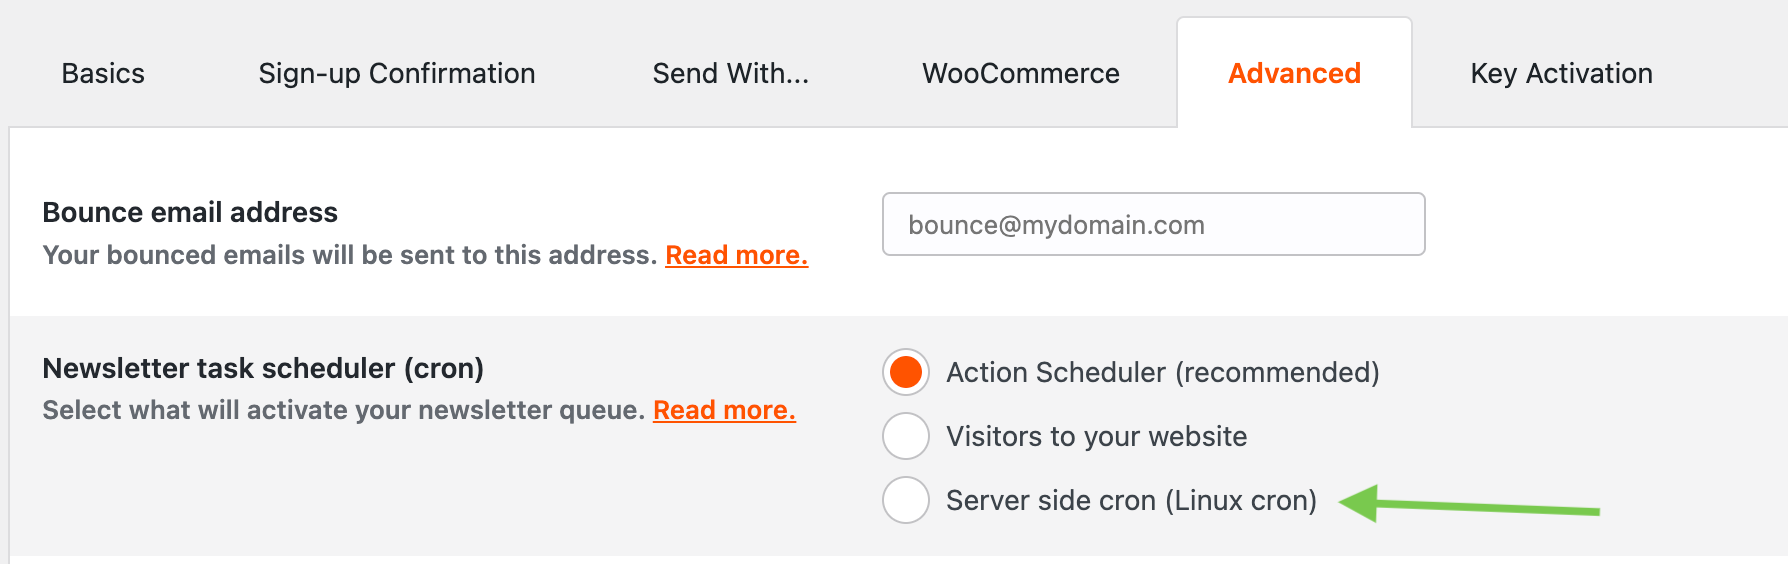Click the bounced emails description sentence
1788x564 pixels.
pyautogui.click(x=349, y=255)
